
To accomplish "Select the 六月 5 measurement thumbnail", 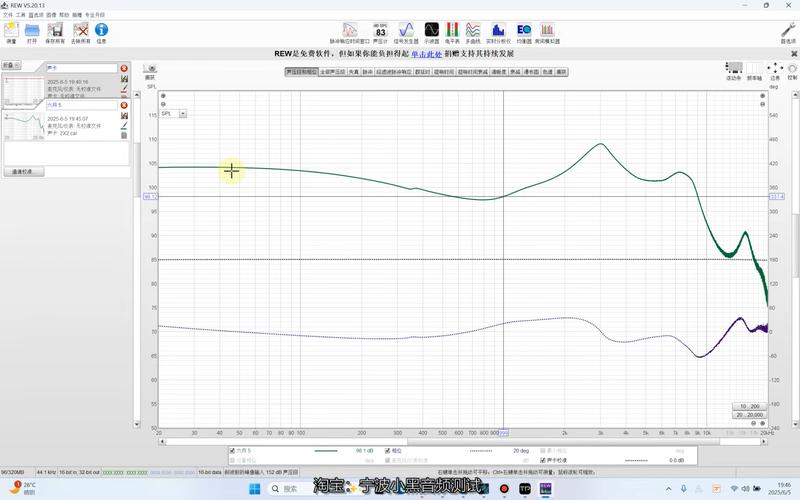I will pos(24,127).
